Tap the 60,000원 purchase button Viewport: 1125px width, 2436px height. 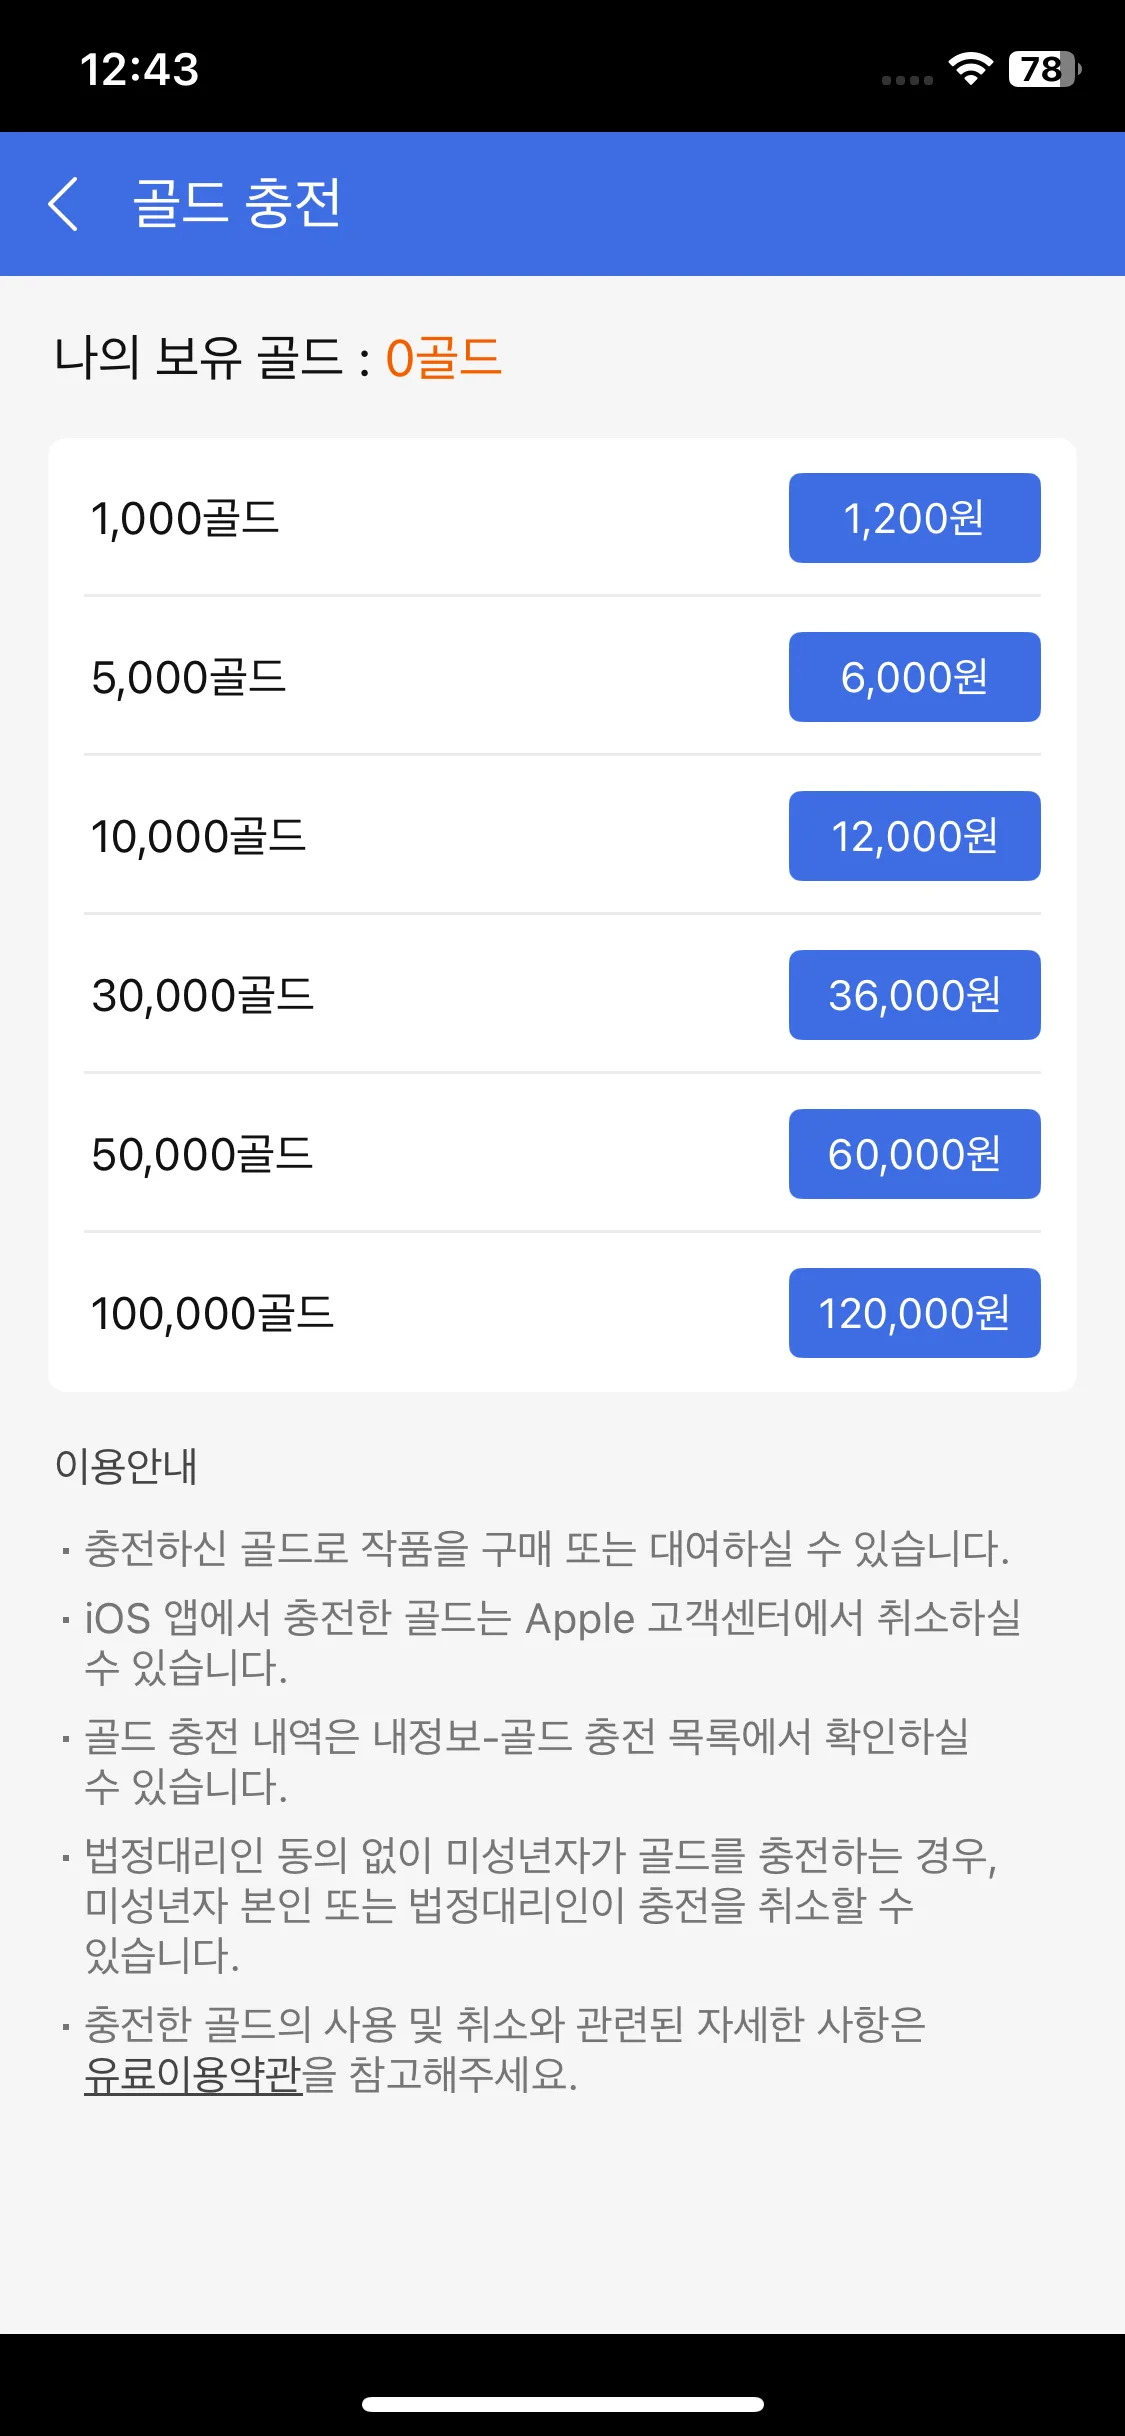coord(914,1154)
